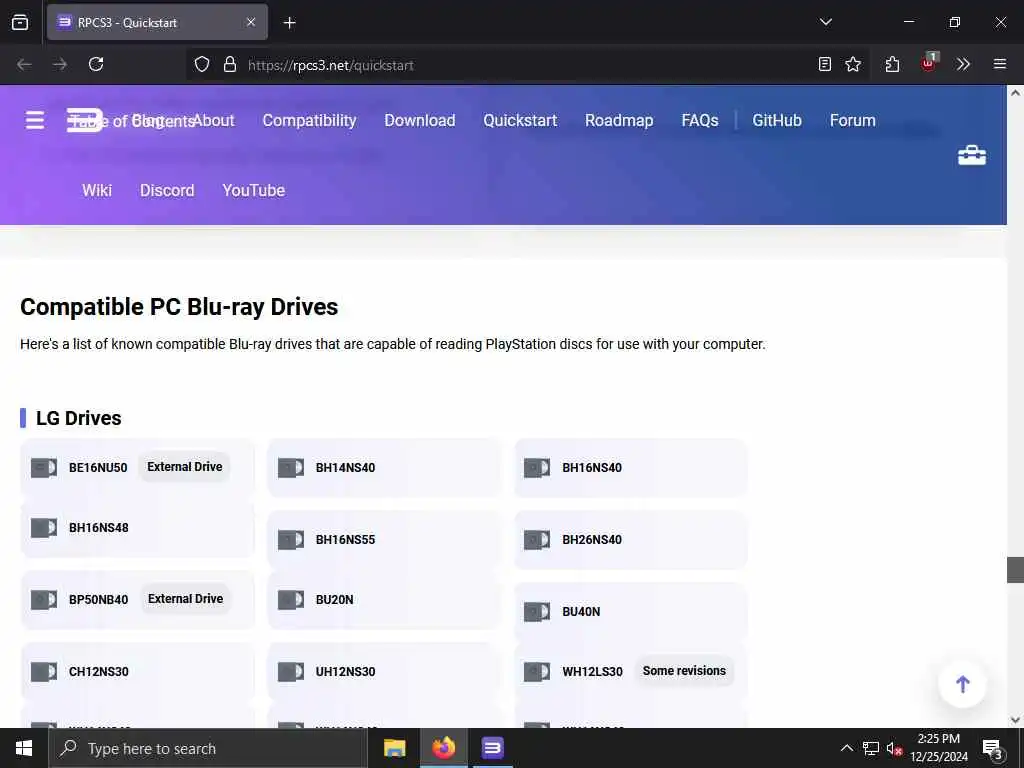Click the drive icon next to BU40N

click(x=537, y=612)
